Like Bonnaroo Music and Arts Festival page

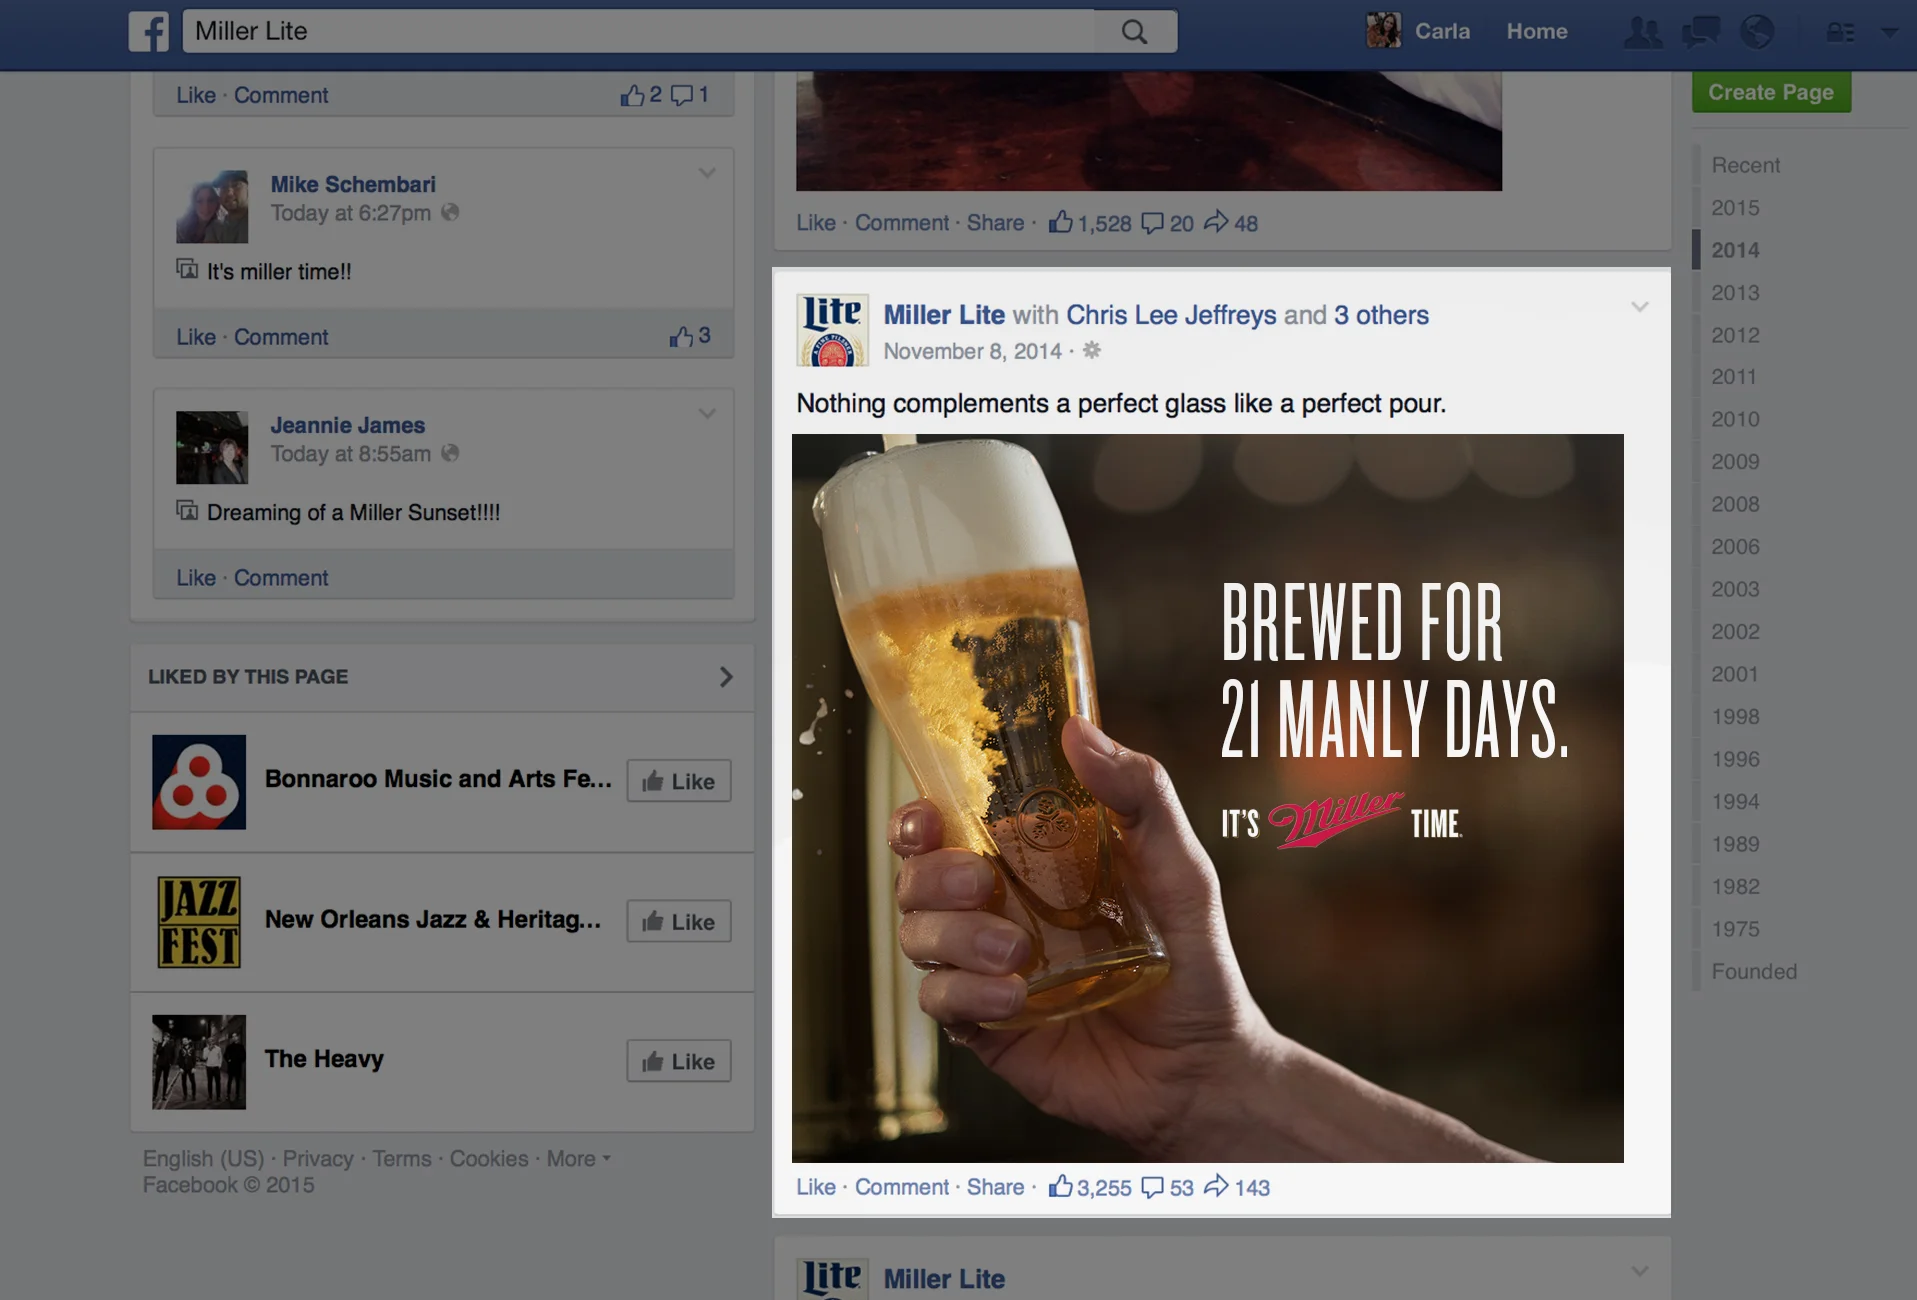[x=679, y=781]
